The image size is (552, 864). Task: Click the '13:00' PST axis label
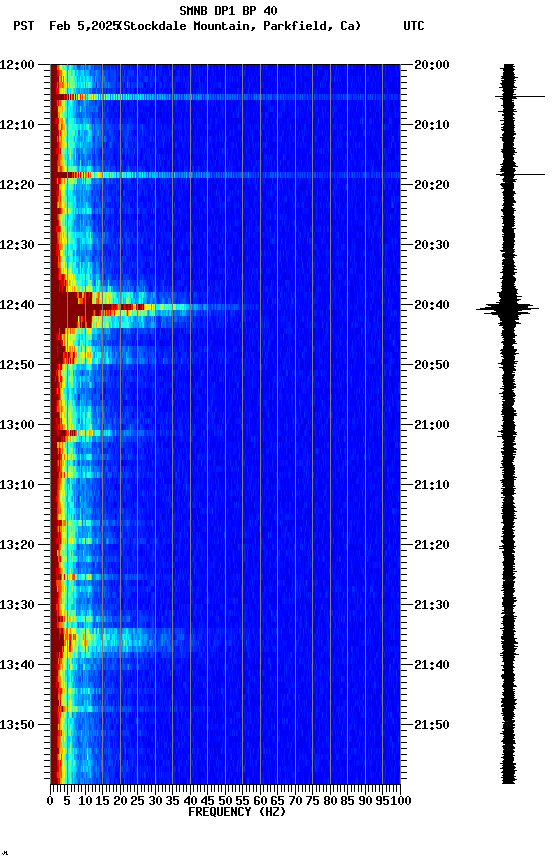[x=17, y=425]
